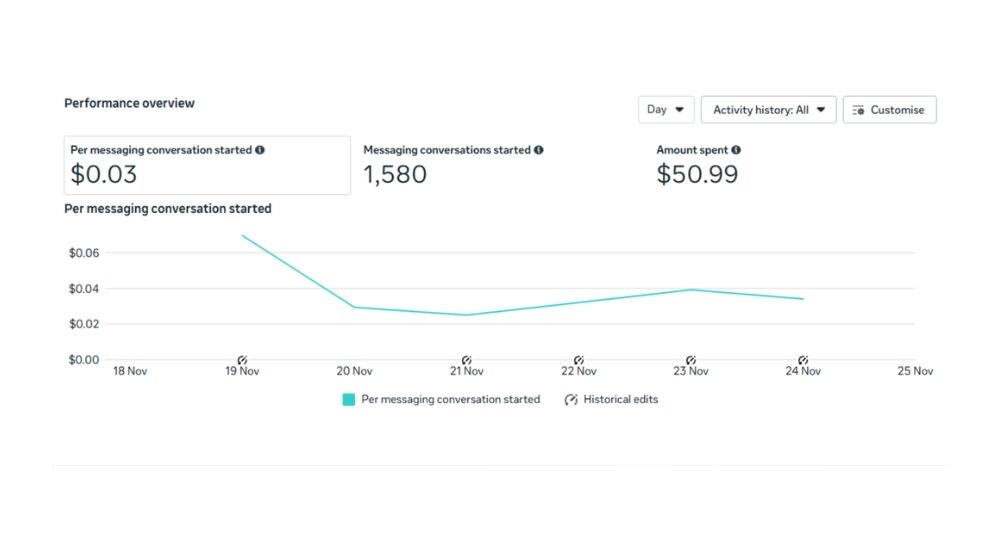Image resolution: width=1000 pixels, height=550 pixels.
Task: Expand the Activity history: All dropdown
Action: [x=768, y=110]
